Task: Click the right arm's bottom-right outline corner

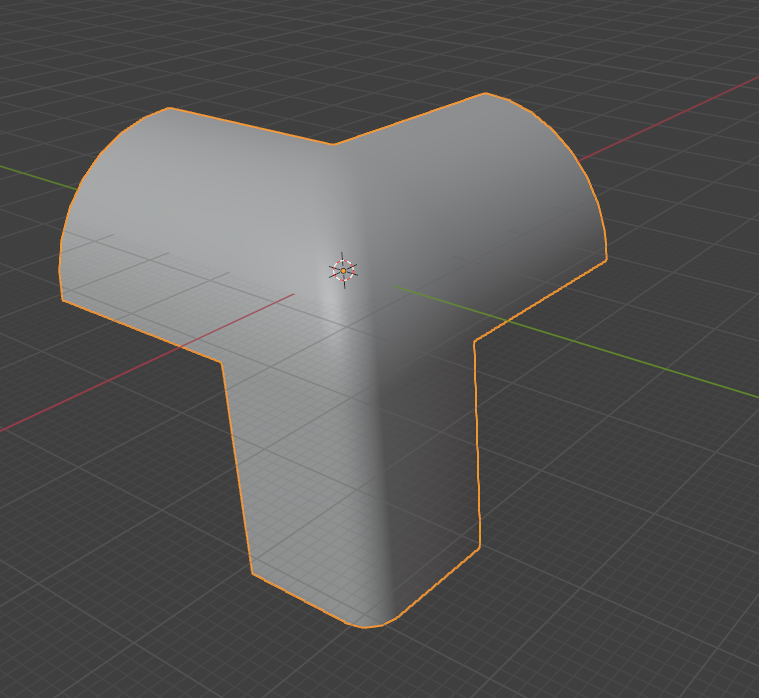Action: coord(606,261)
